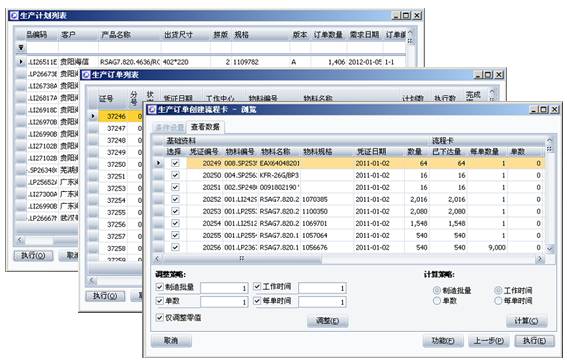Click the row indicator arrow beside order 37246

pos(93,116)
